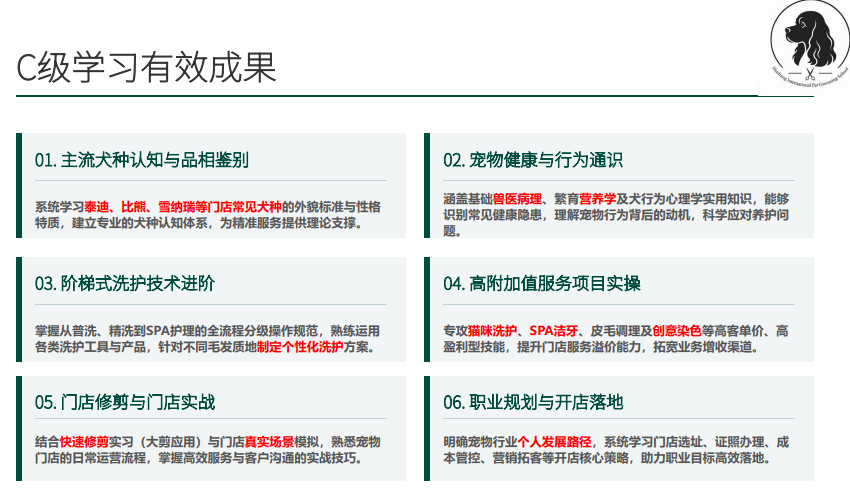This screenshot has height=491, width=850.
Task: Click heading 03. 阶梯式洗护技术进阶
Action: (125, 283)
